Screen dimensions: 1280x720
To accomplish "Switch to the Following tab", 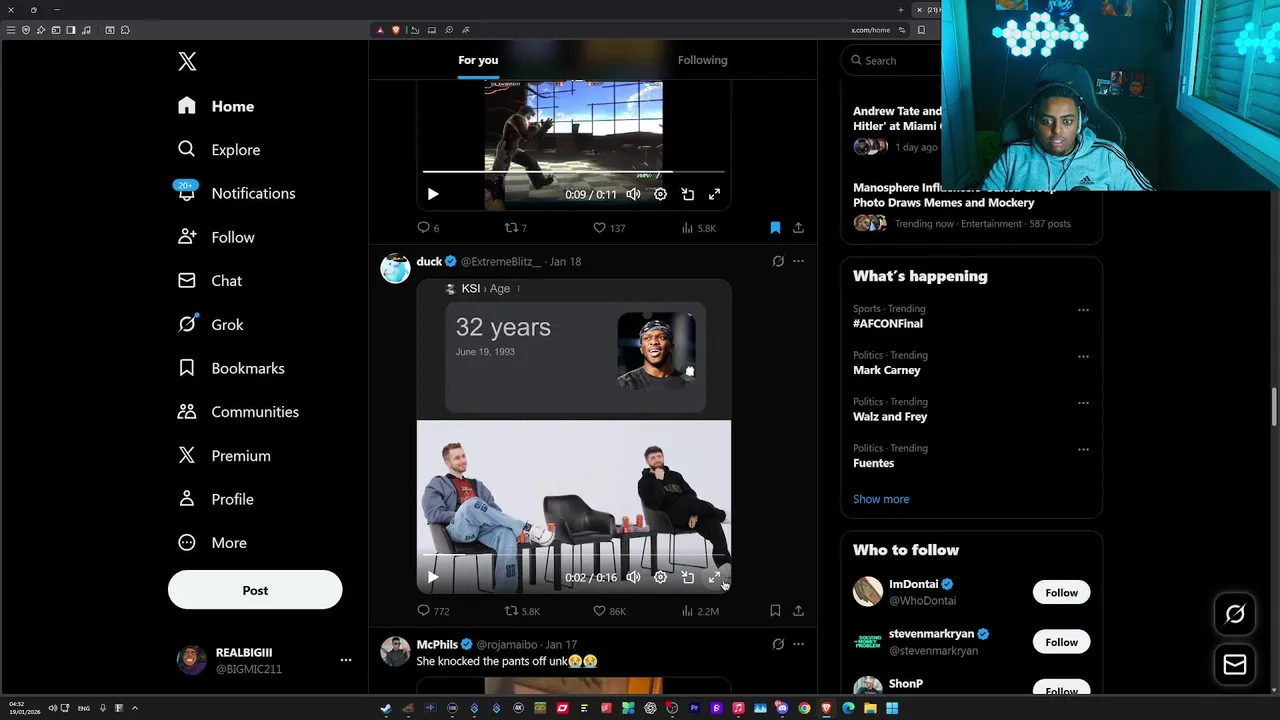I will click(x=702, y=60).
